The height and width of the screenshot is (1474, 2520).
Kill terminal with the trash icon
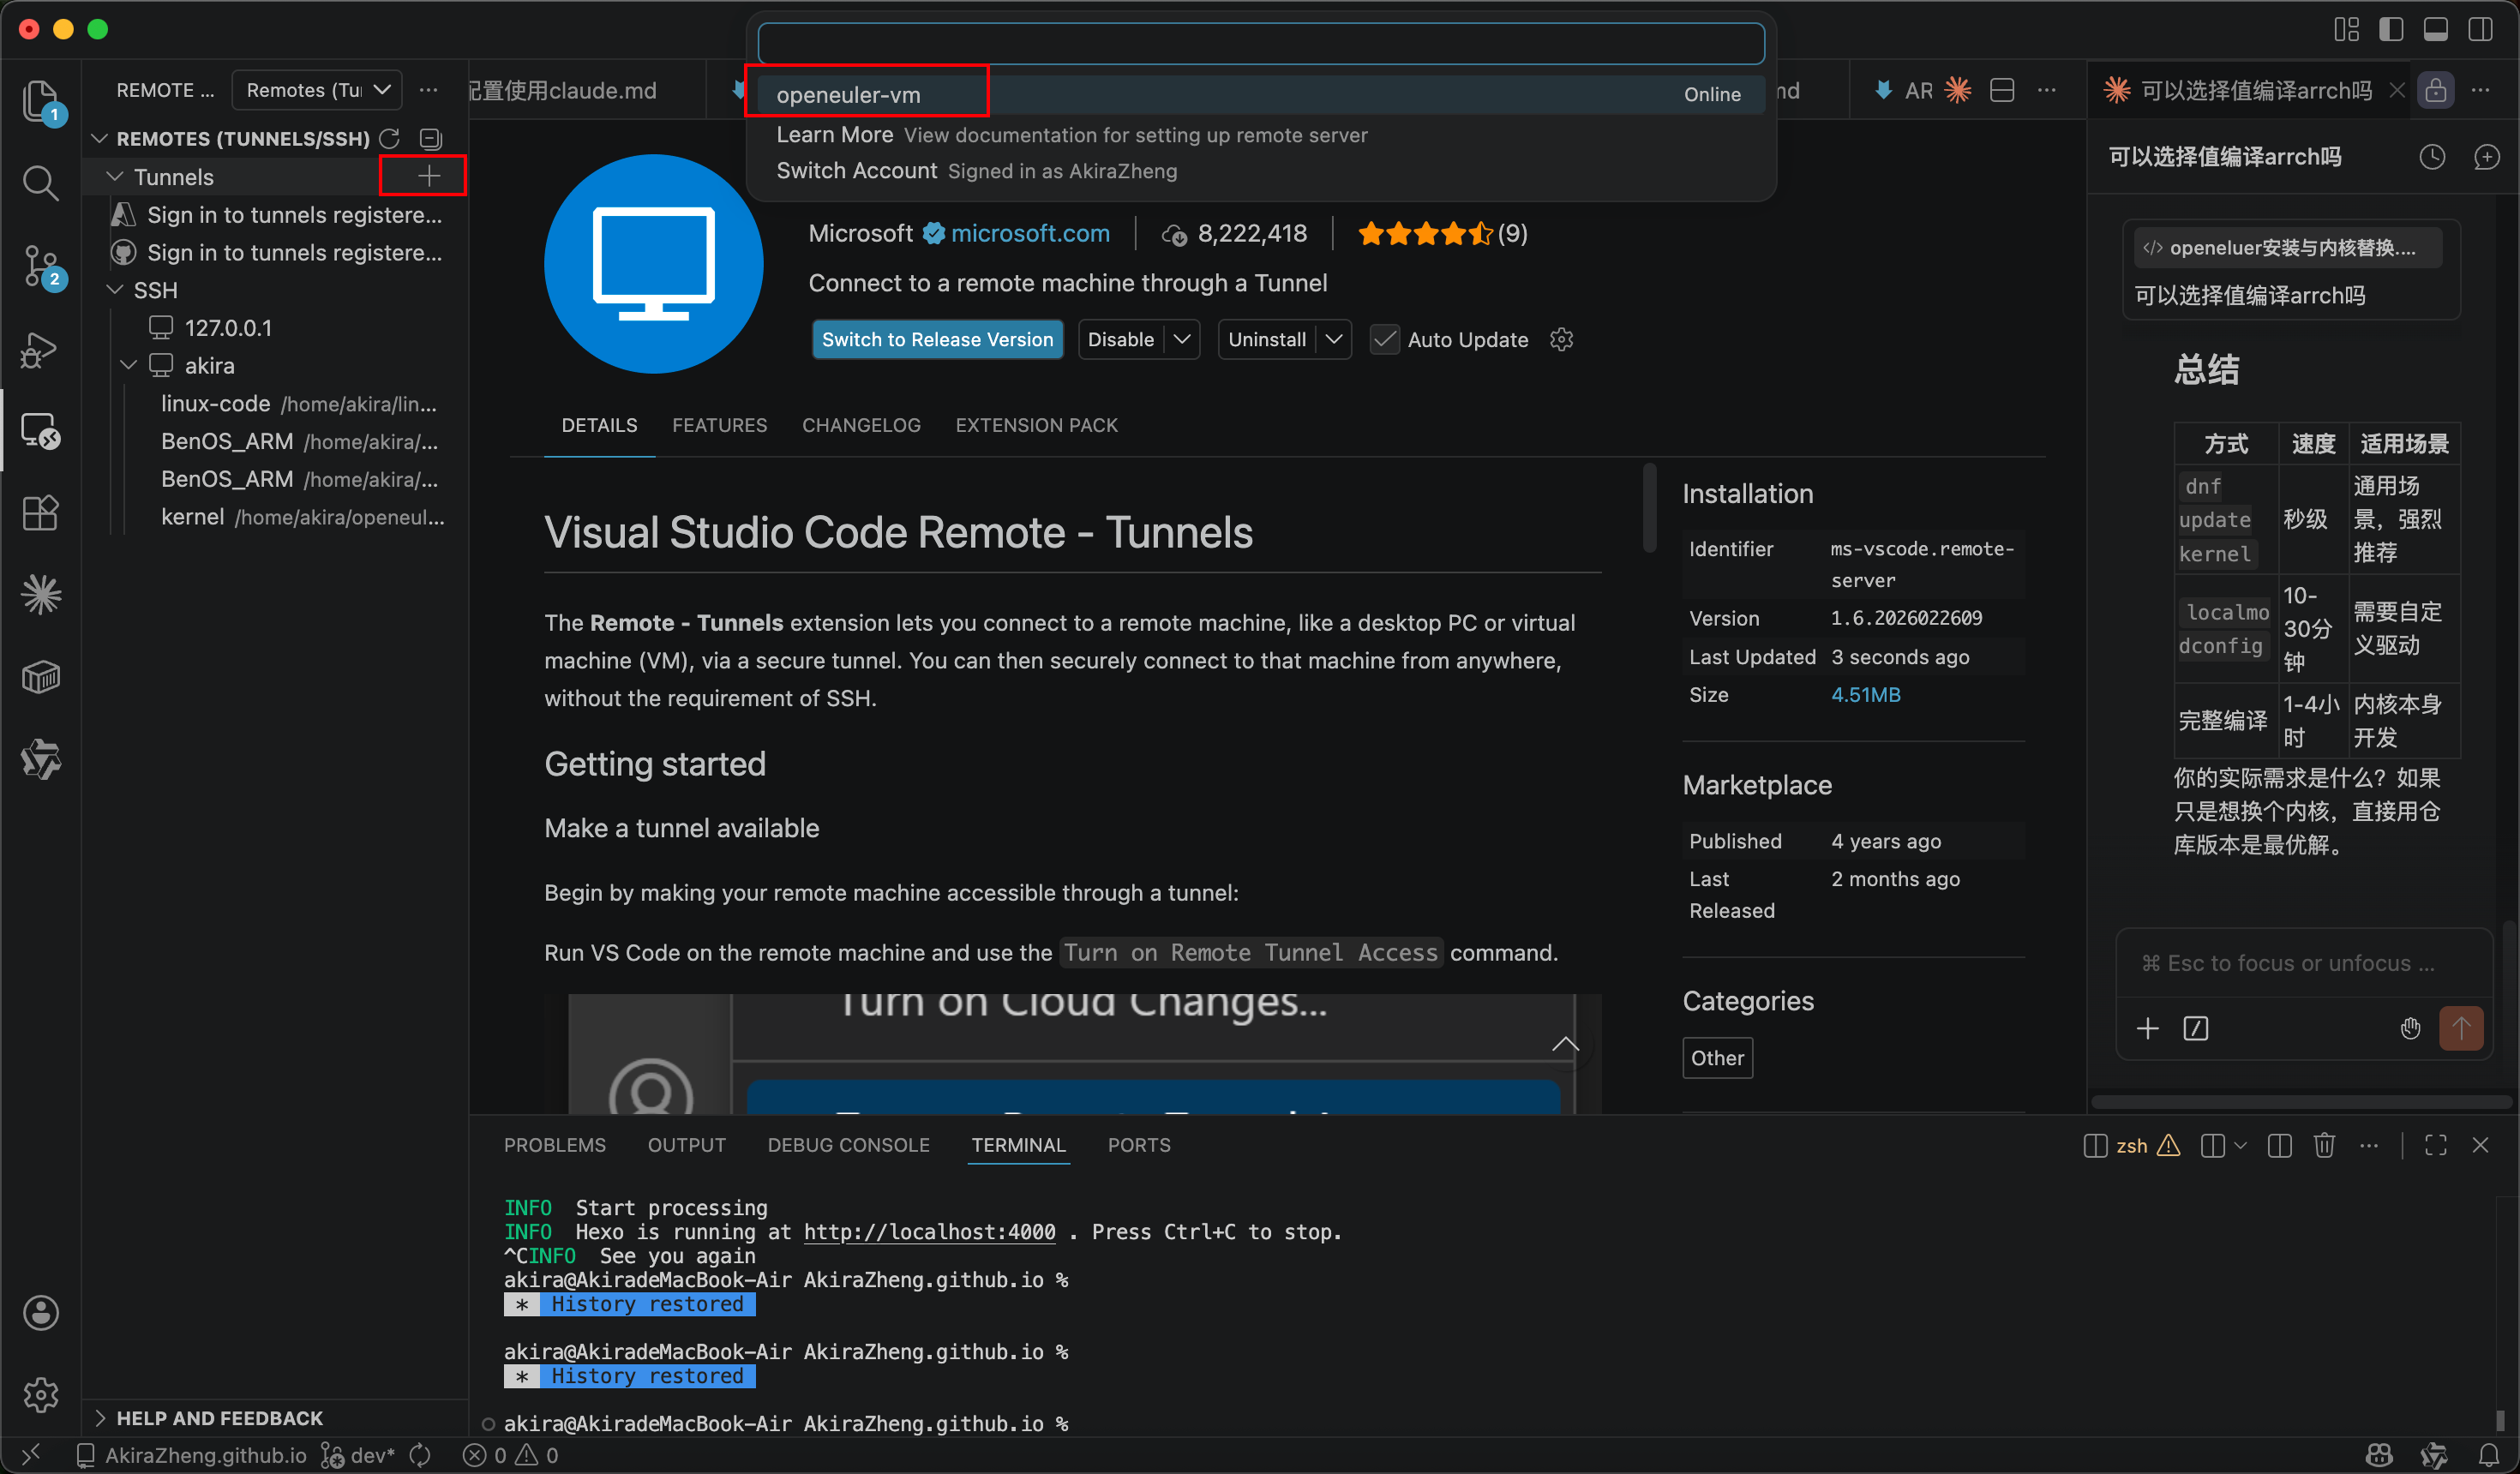2324,1145
